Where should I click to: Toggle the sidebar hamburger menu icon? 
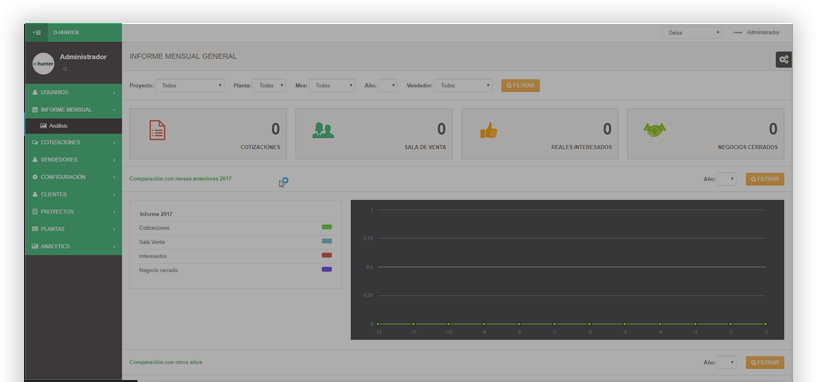pos(36,32)
